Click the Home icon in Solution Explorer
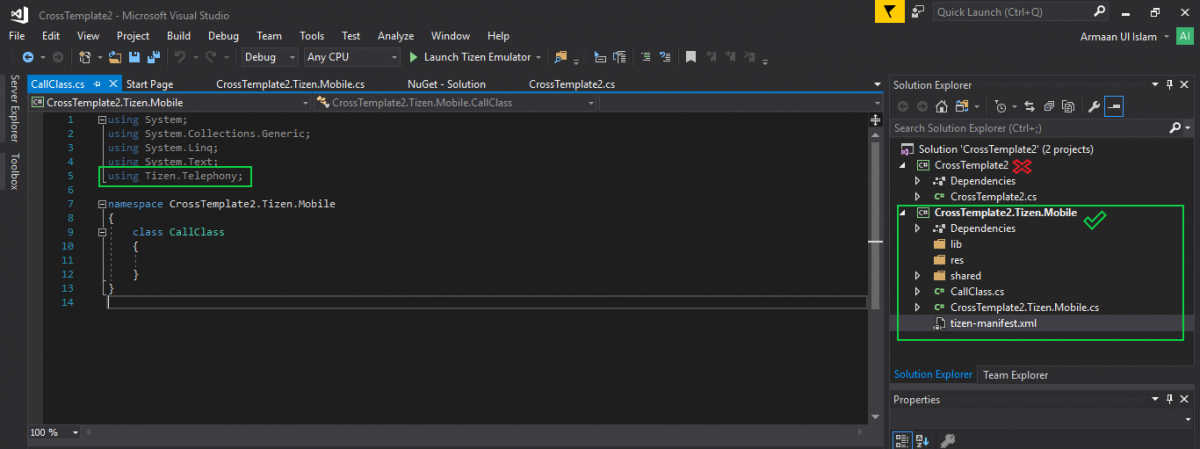 coord(941,106)
